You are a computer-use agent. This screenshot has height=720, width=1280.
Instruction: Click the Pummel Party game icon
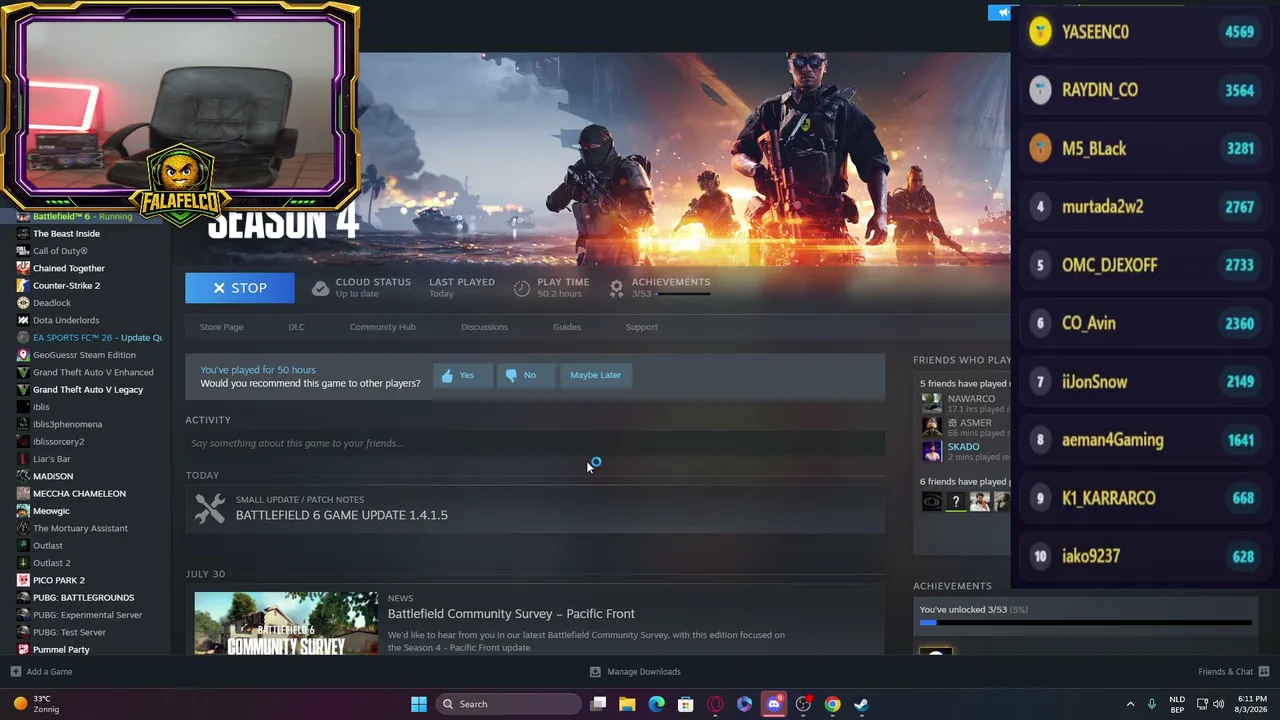click(x=23, y=649)
